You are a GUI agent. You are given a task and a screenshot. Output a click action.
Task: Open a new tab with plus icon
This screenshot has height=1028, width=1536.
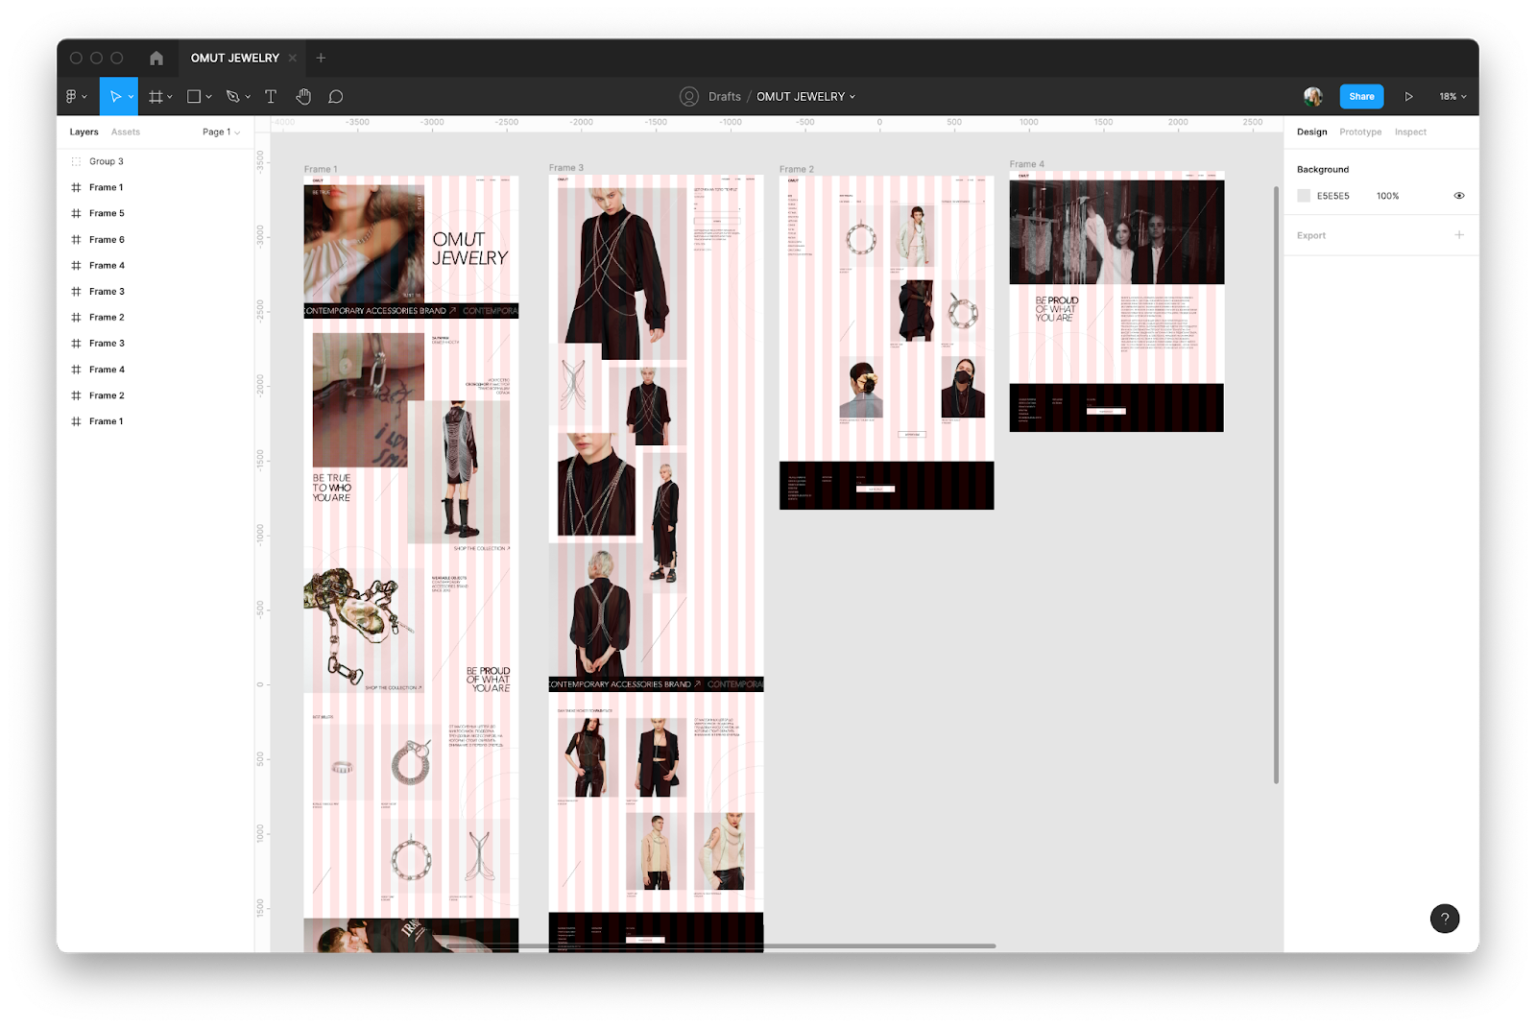coord(321,58)
